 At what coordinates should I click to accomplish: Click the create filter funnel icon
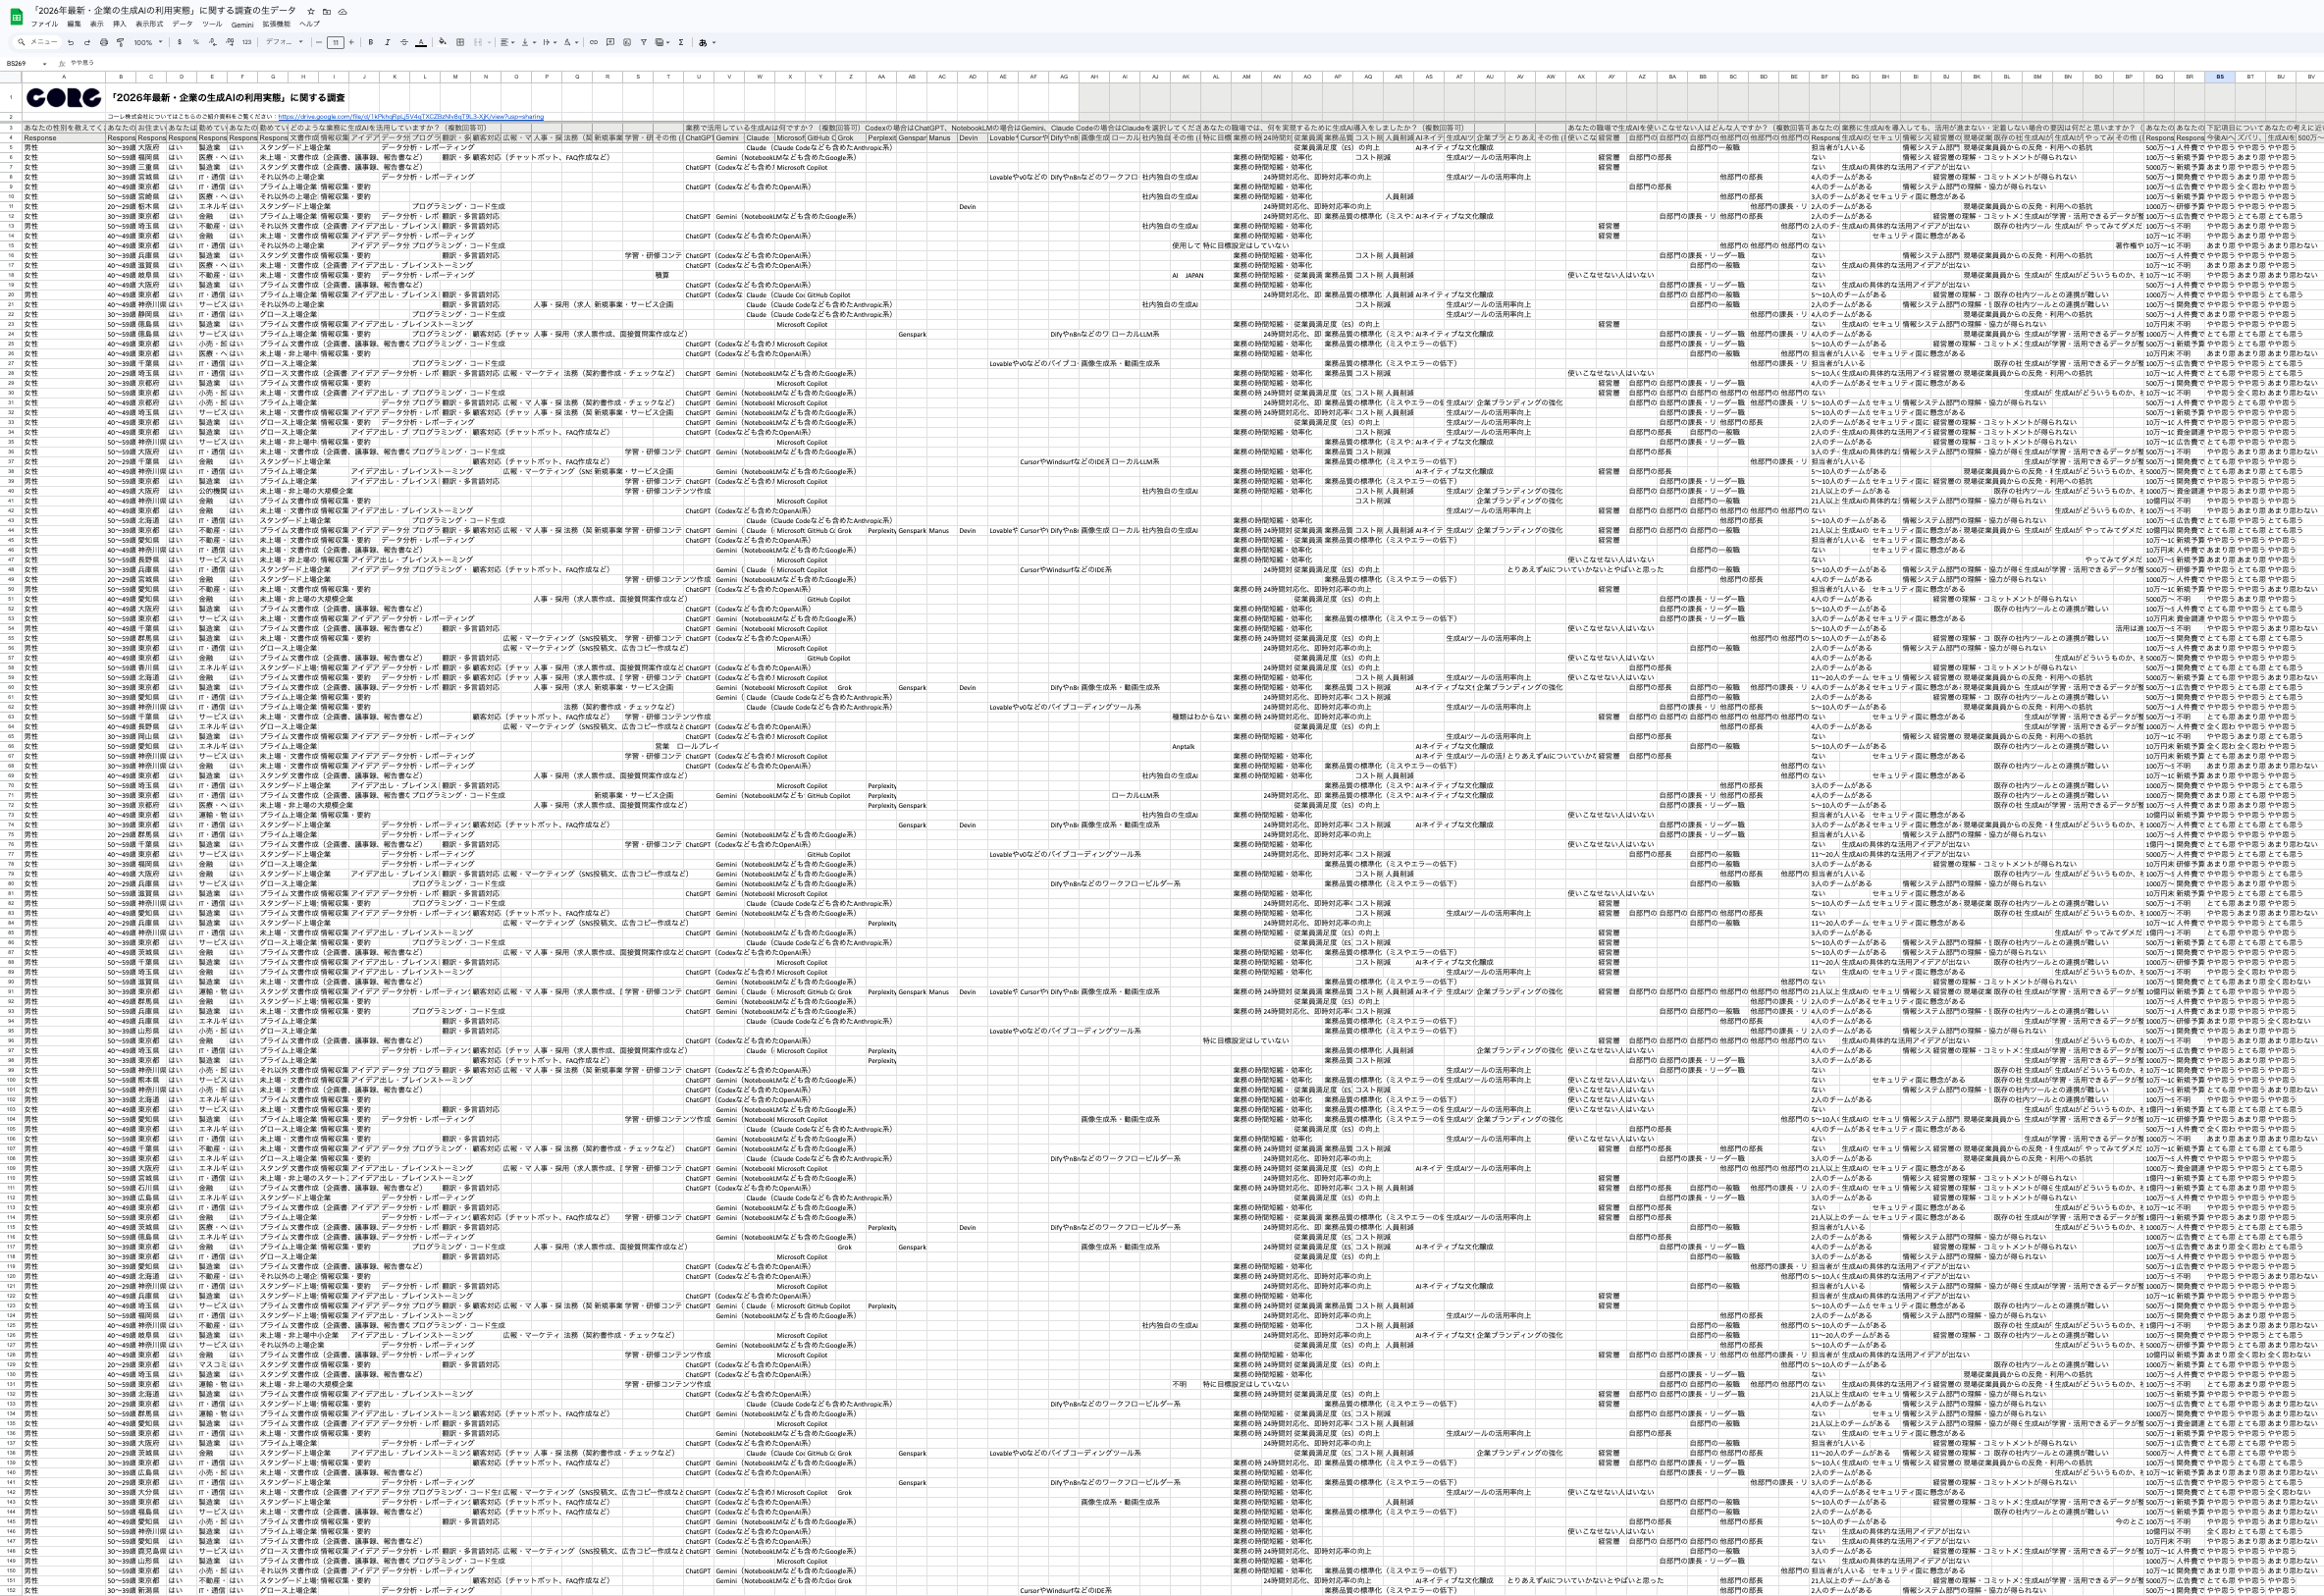[643, 43]
